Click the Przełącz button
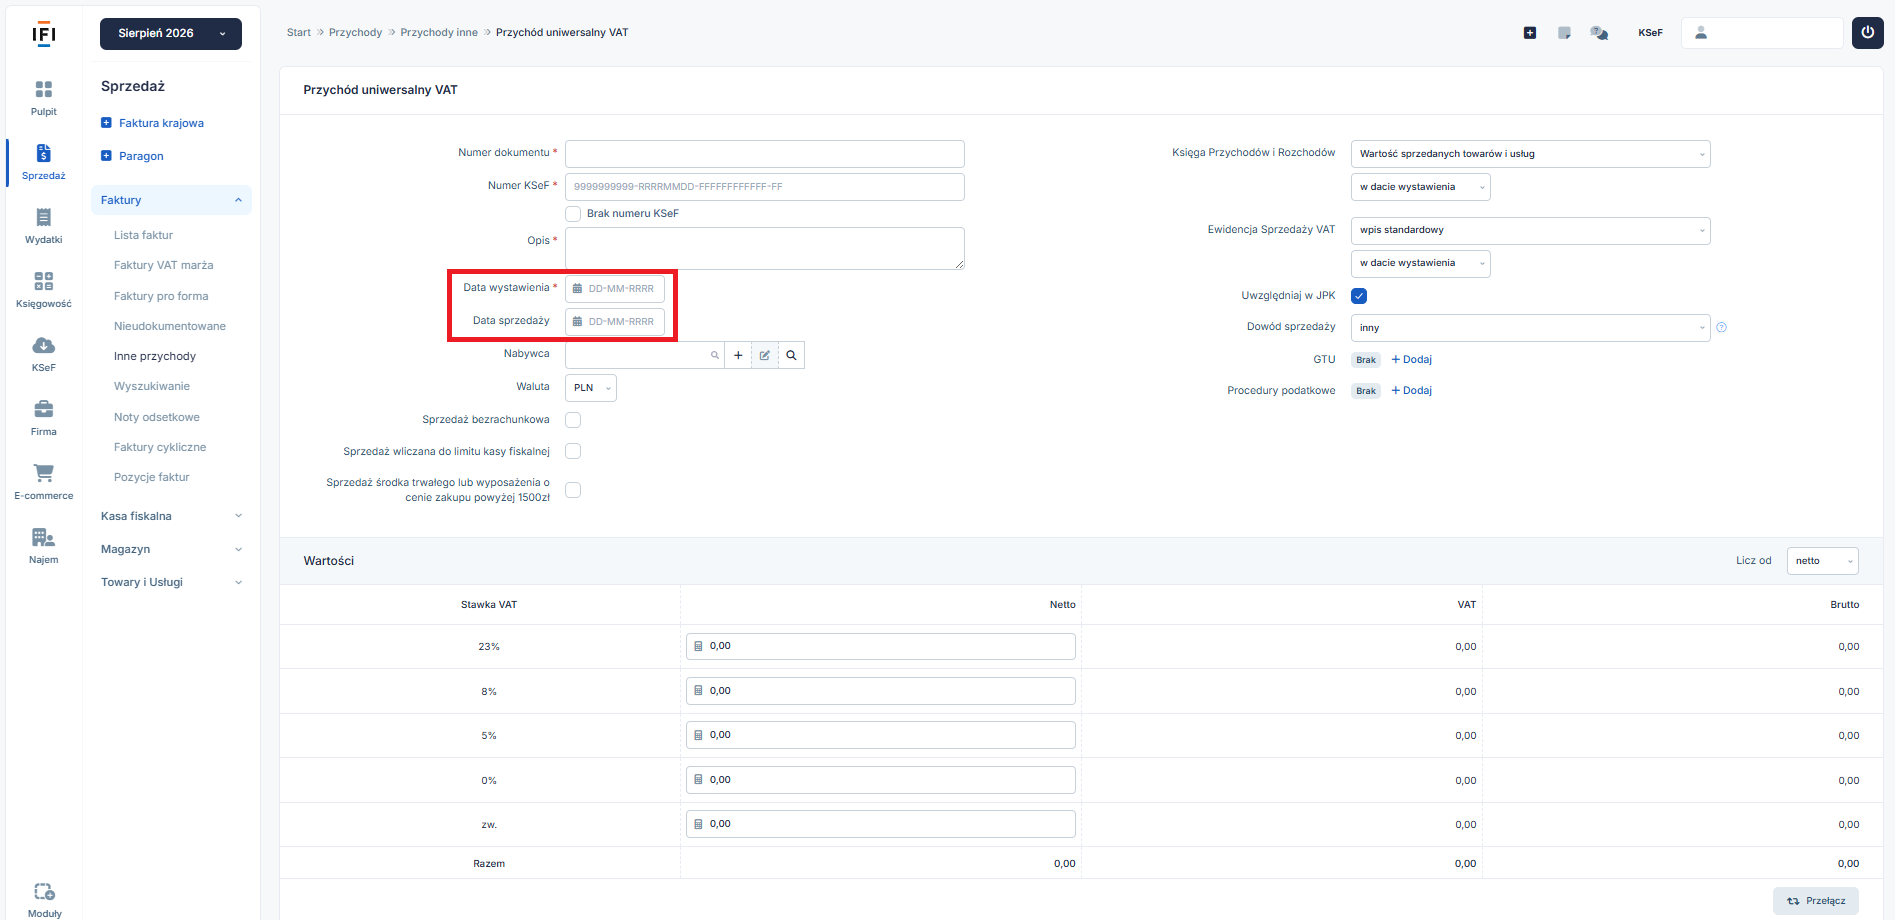Image resolution: width=1895 pixels, height=920 pixels. point(1816,901)
